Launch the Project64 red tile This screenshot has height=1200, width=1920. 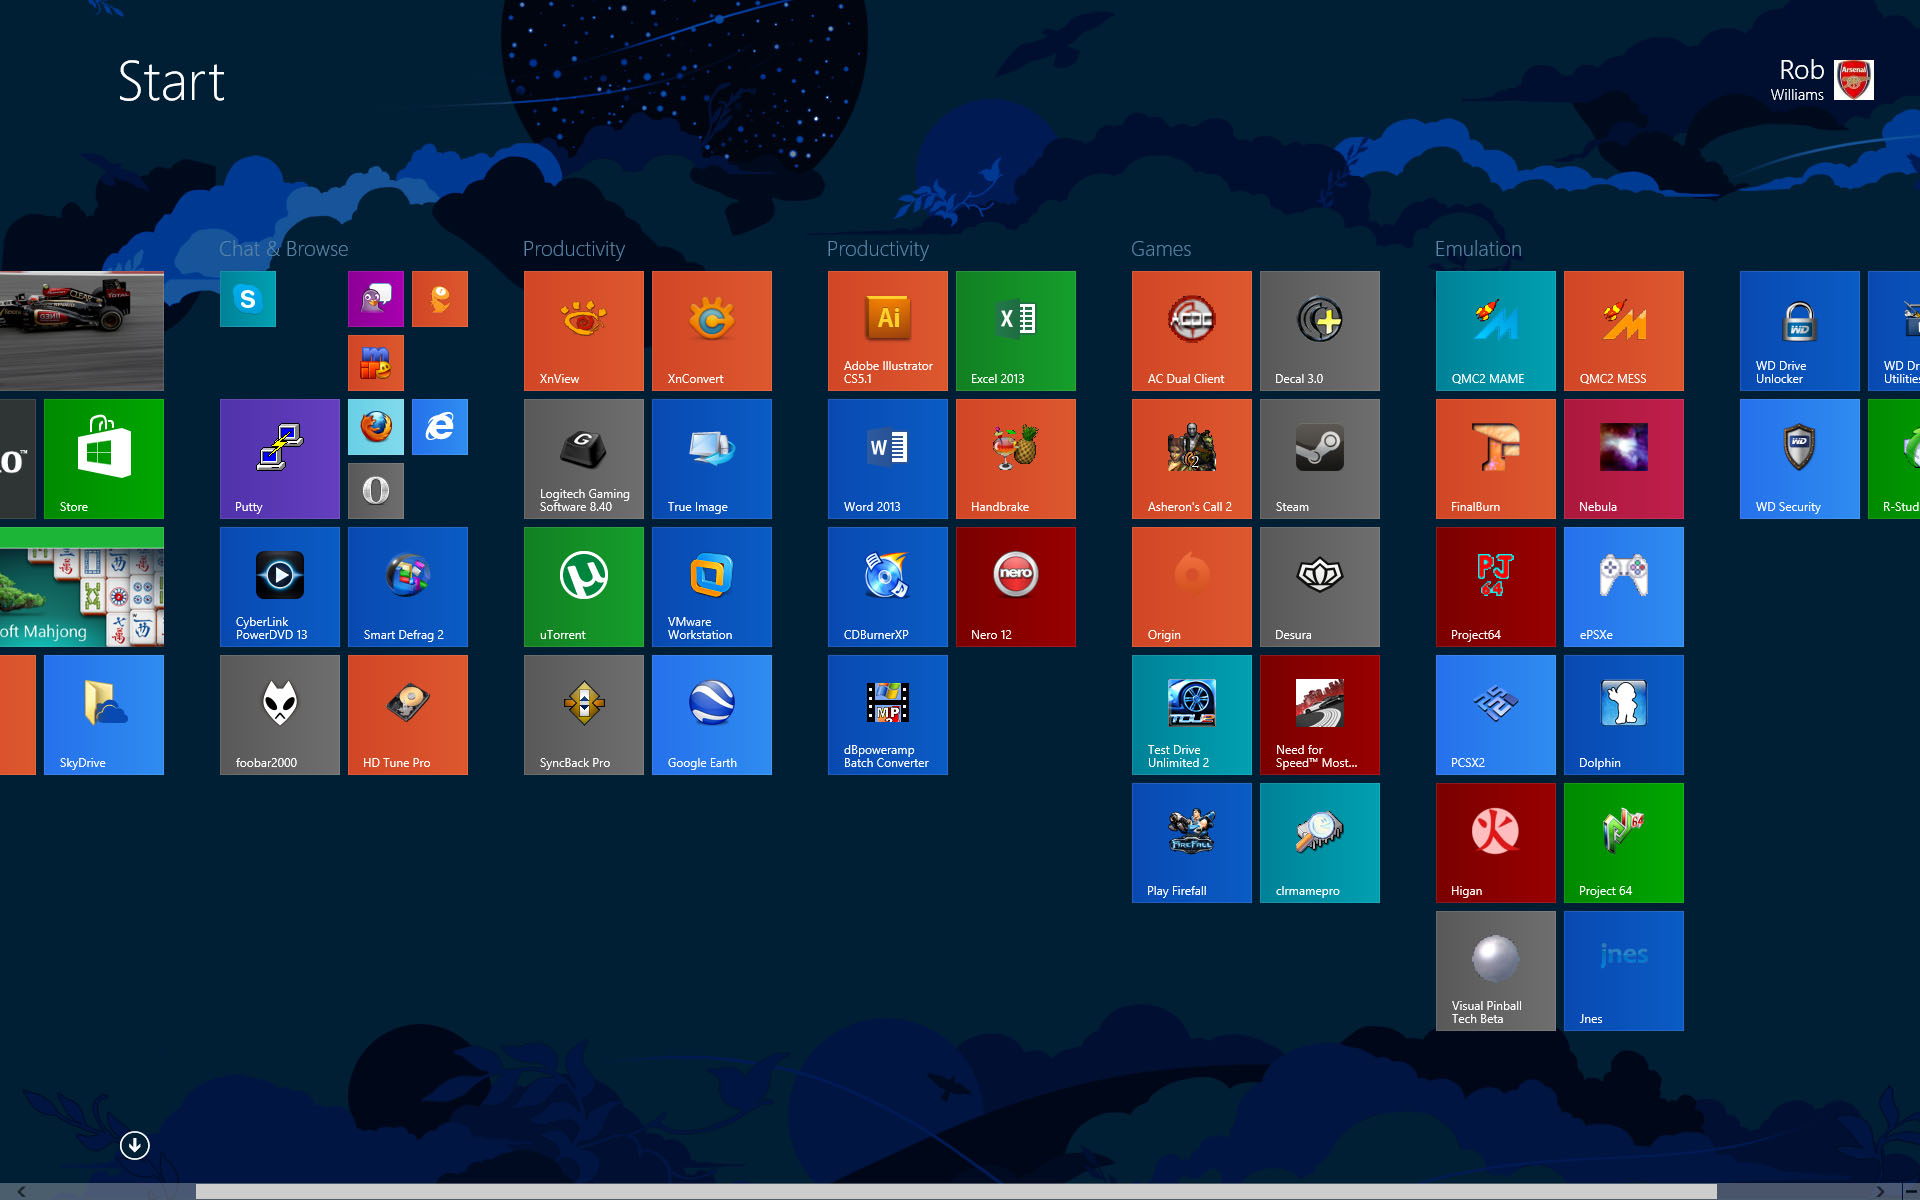tap(1496, 587)
